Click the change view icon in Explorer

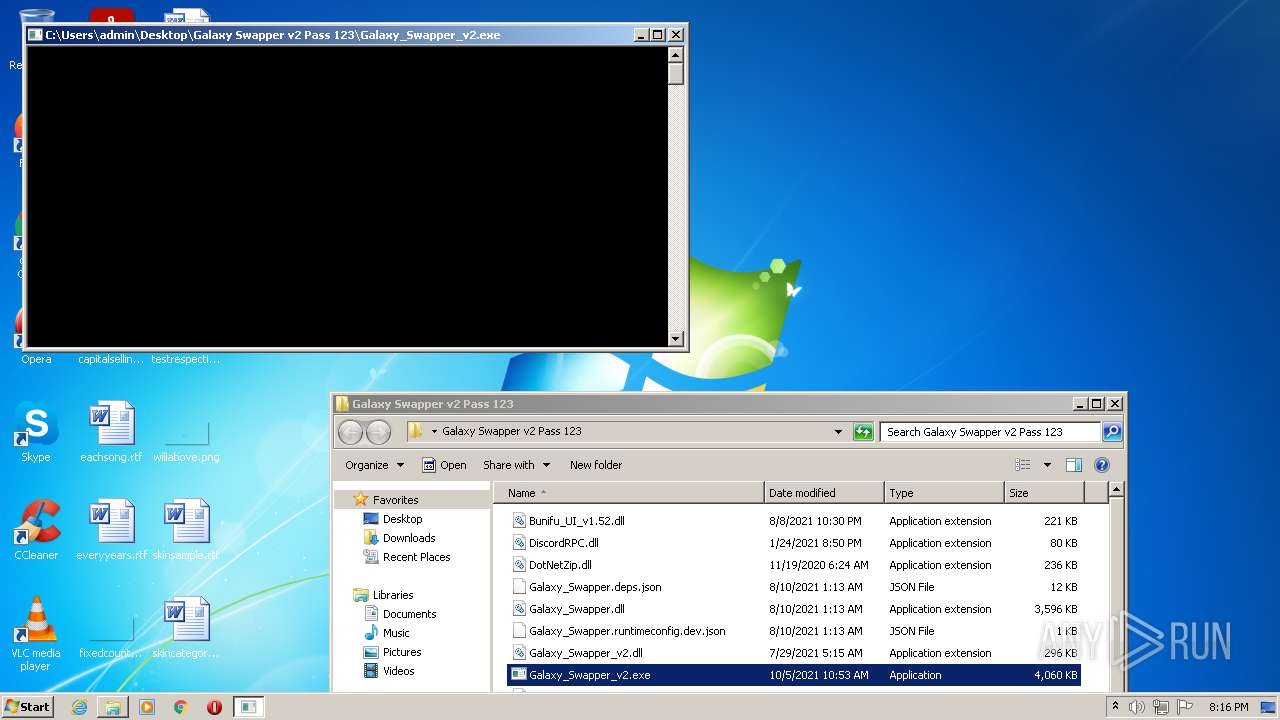[x=1022, y=465]
